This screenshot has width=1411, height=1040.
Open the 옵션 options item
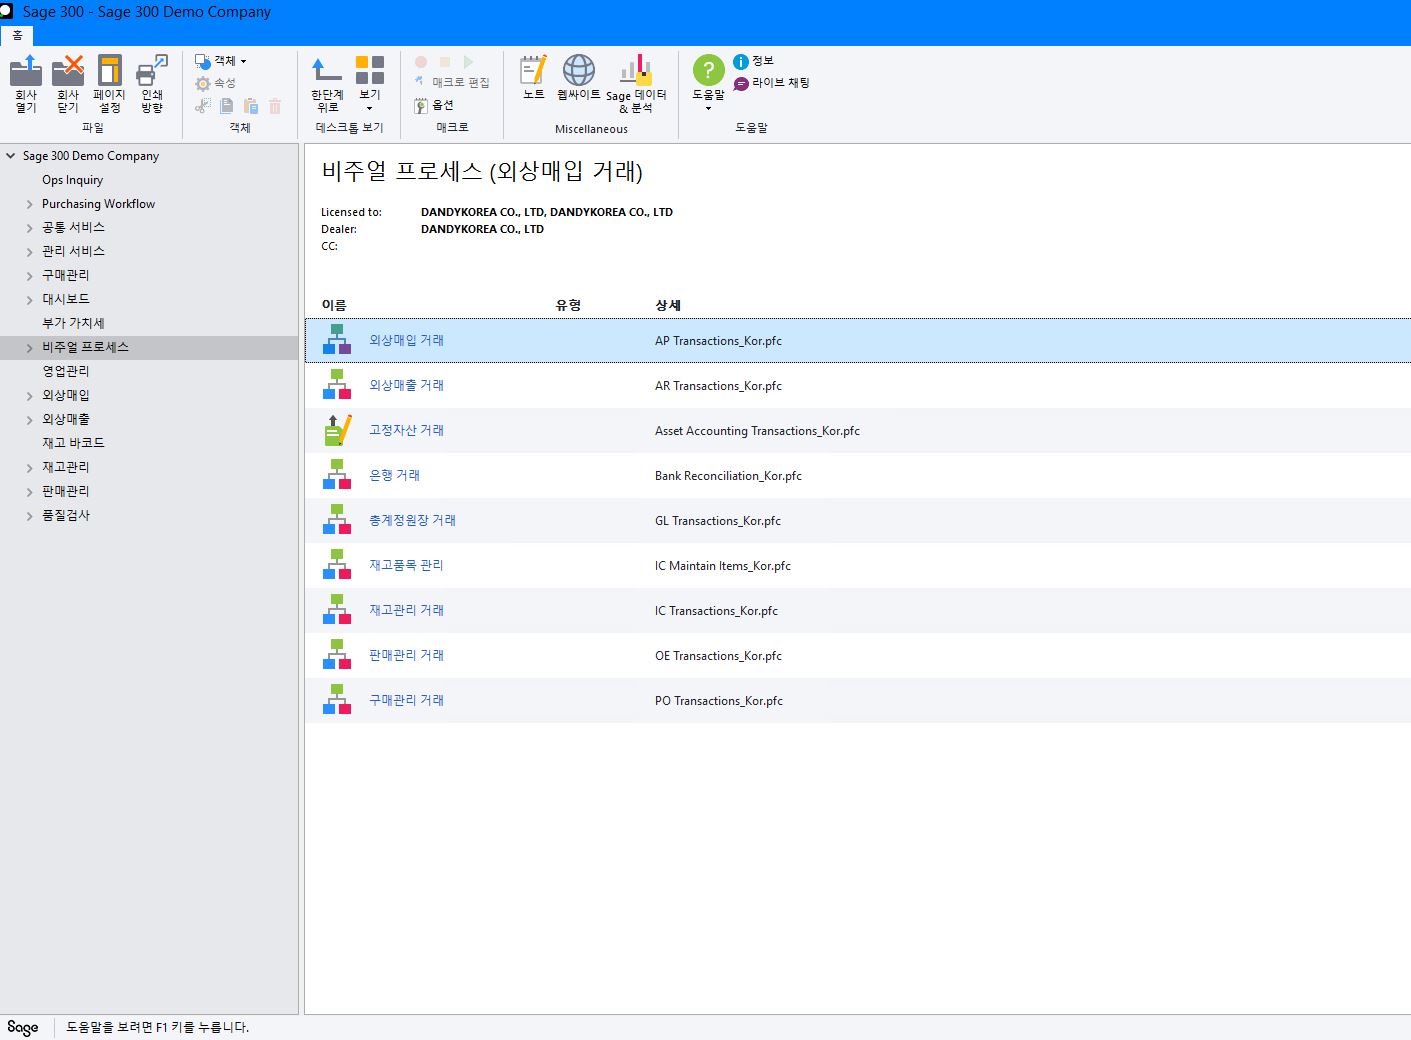(434, 105)
